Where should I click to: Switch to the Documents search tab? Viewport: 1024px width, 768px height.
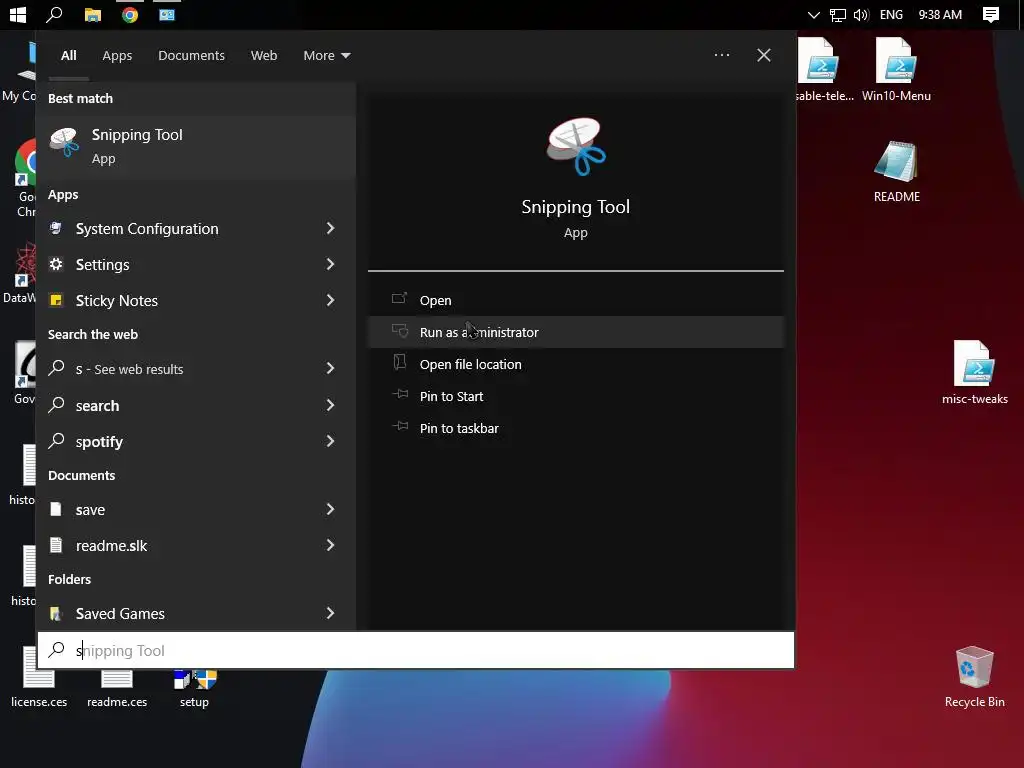point(191,56)
